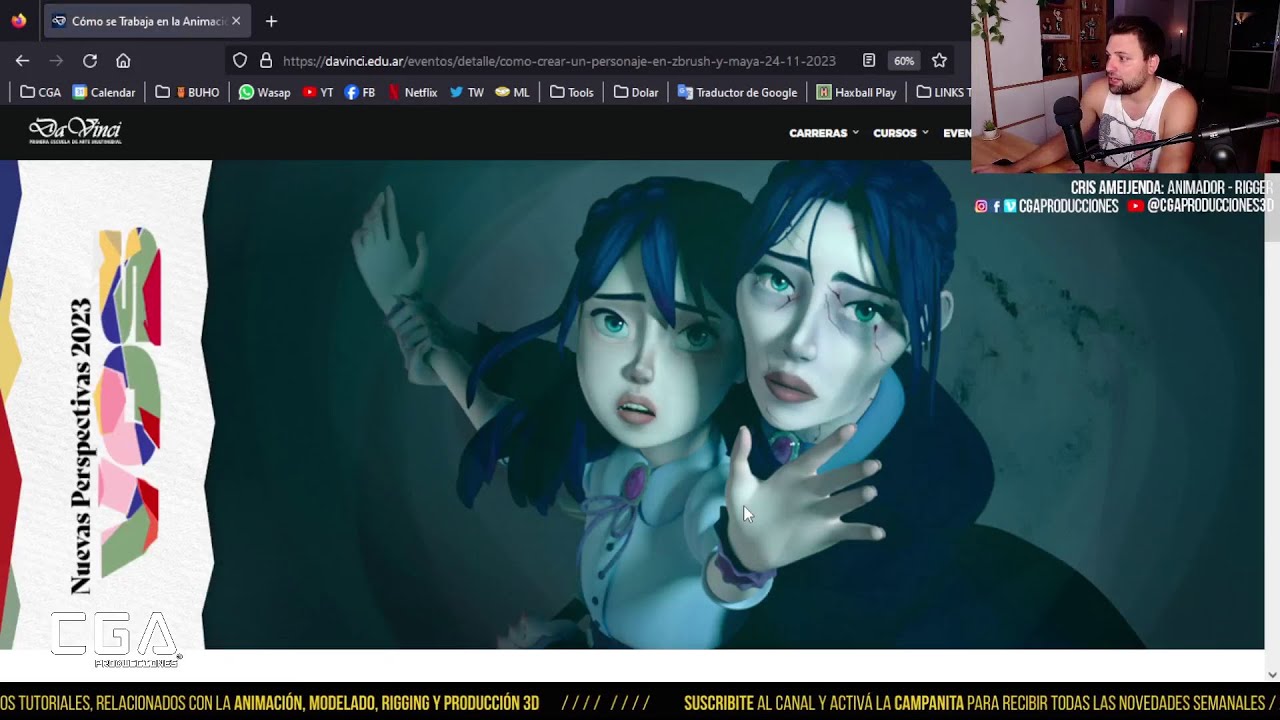The image size is (1280, 720).
Task: Expand the CURSOS menu
Action: click(901, 133)
